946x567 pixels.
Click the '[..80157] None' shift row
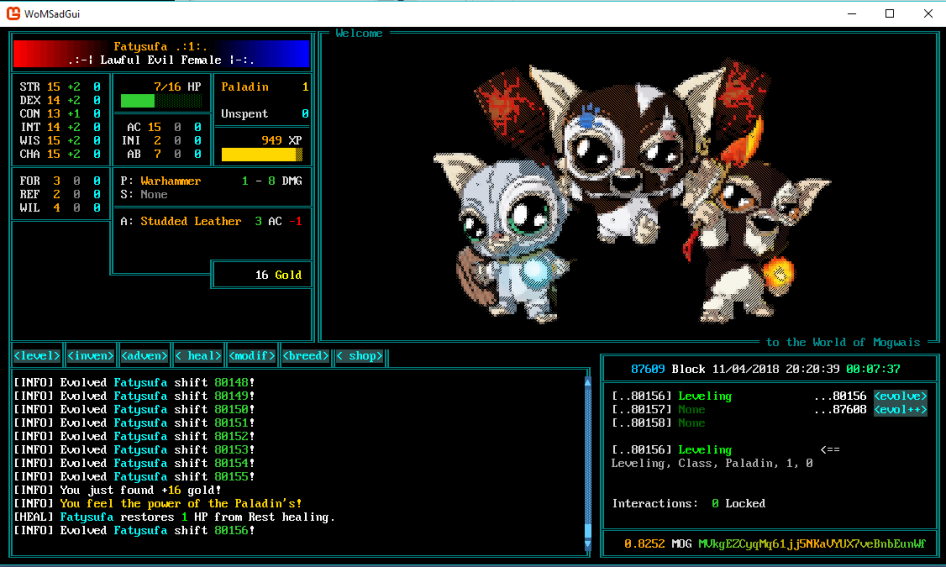658,410
